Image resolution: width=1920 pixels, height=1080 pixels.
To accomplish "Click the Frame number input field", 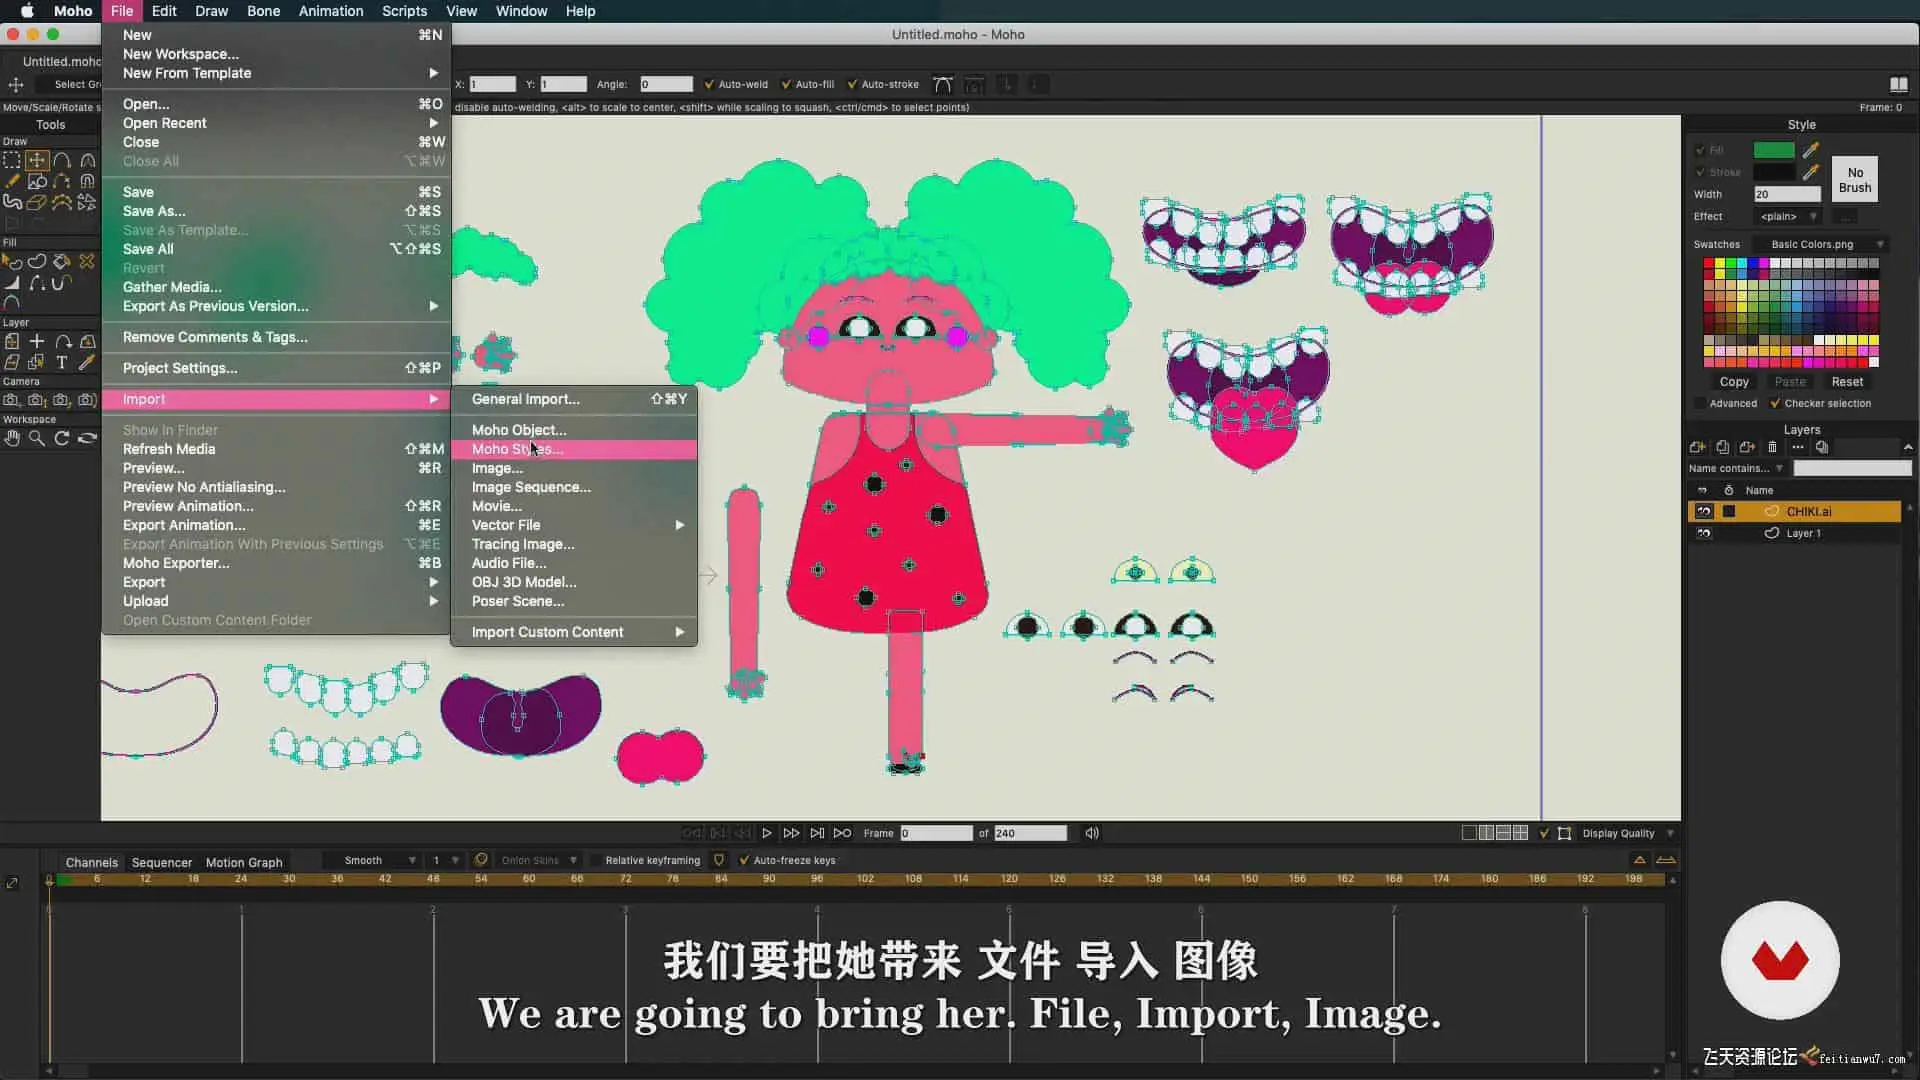I will [x=935, y=833].
